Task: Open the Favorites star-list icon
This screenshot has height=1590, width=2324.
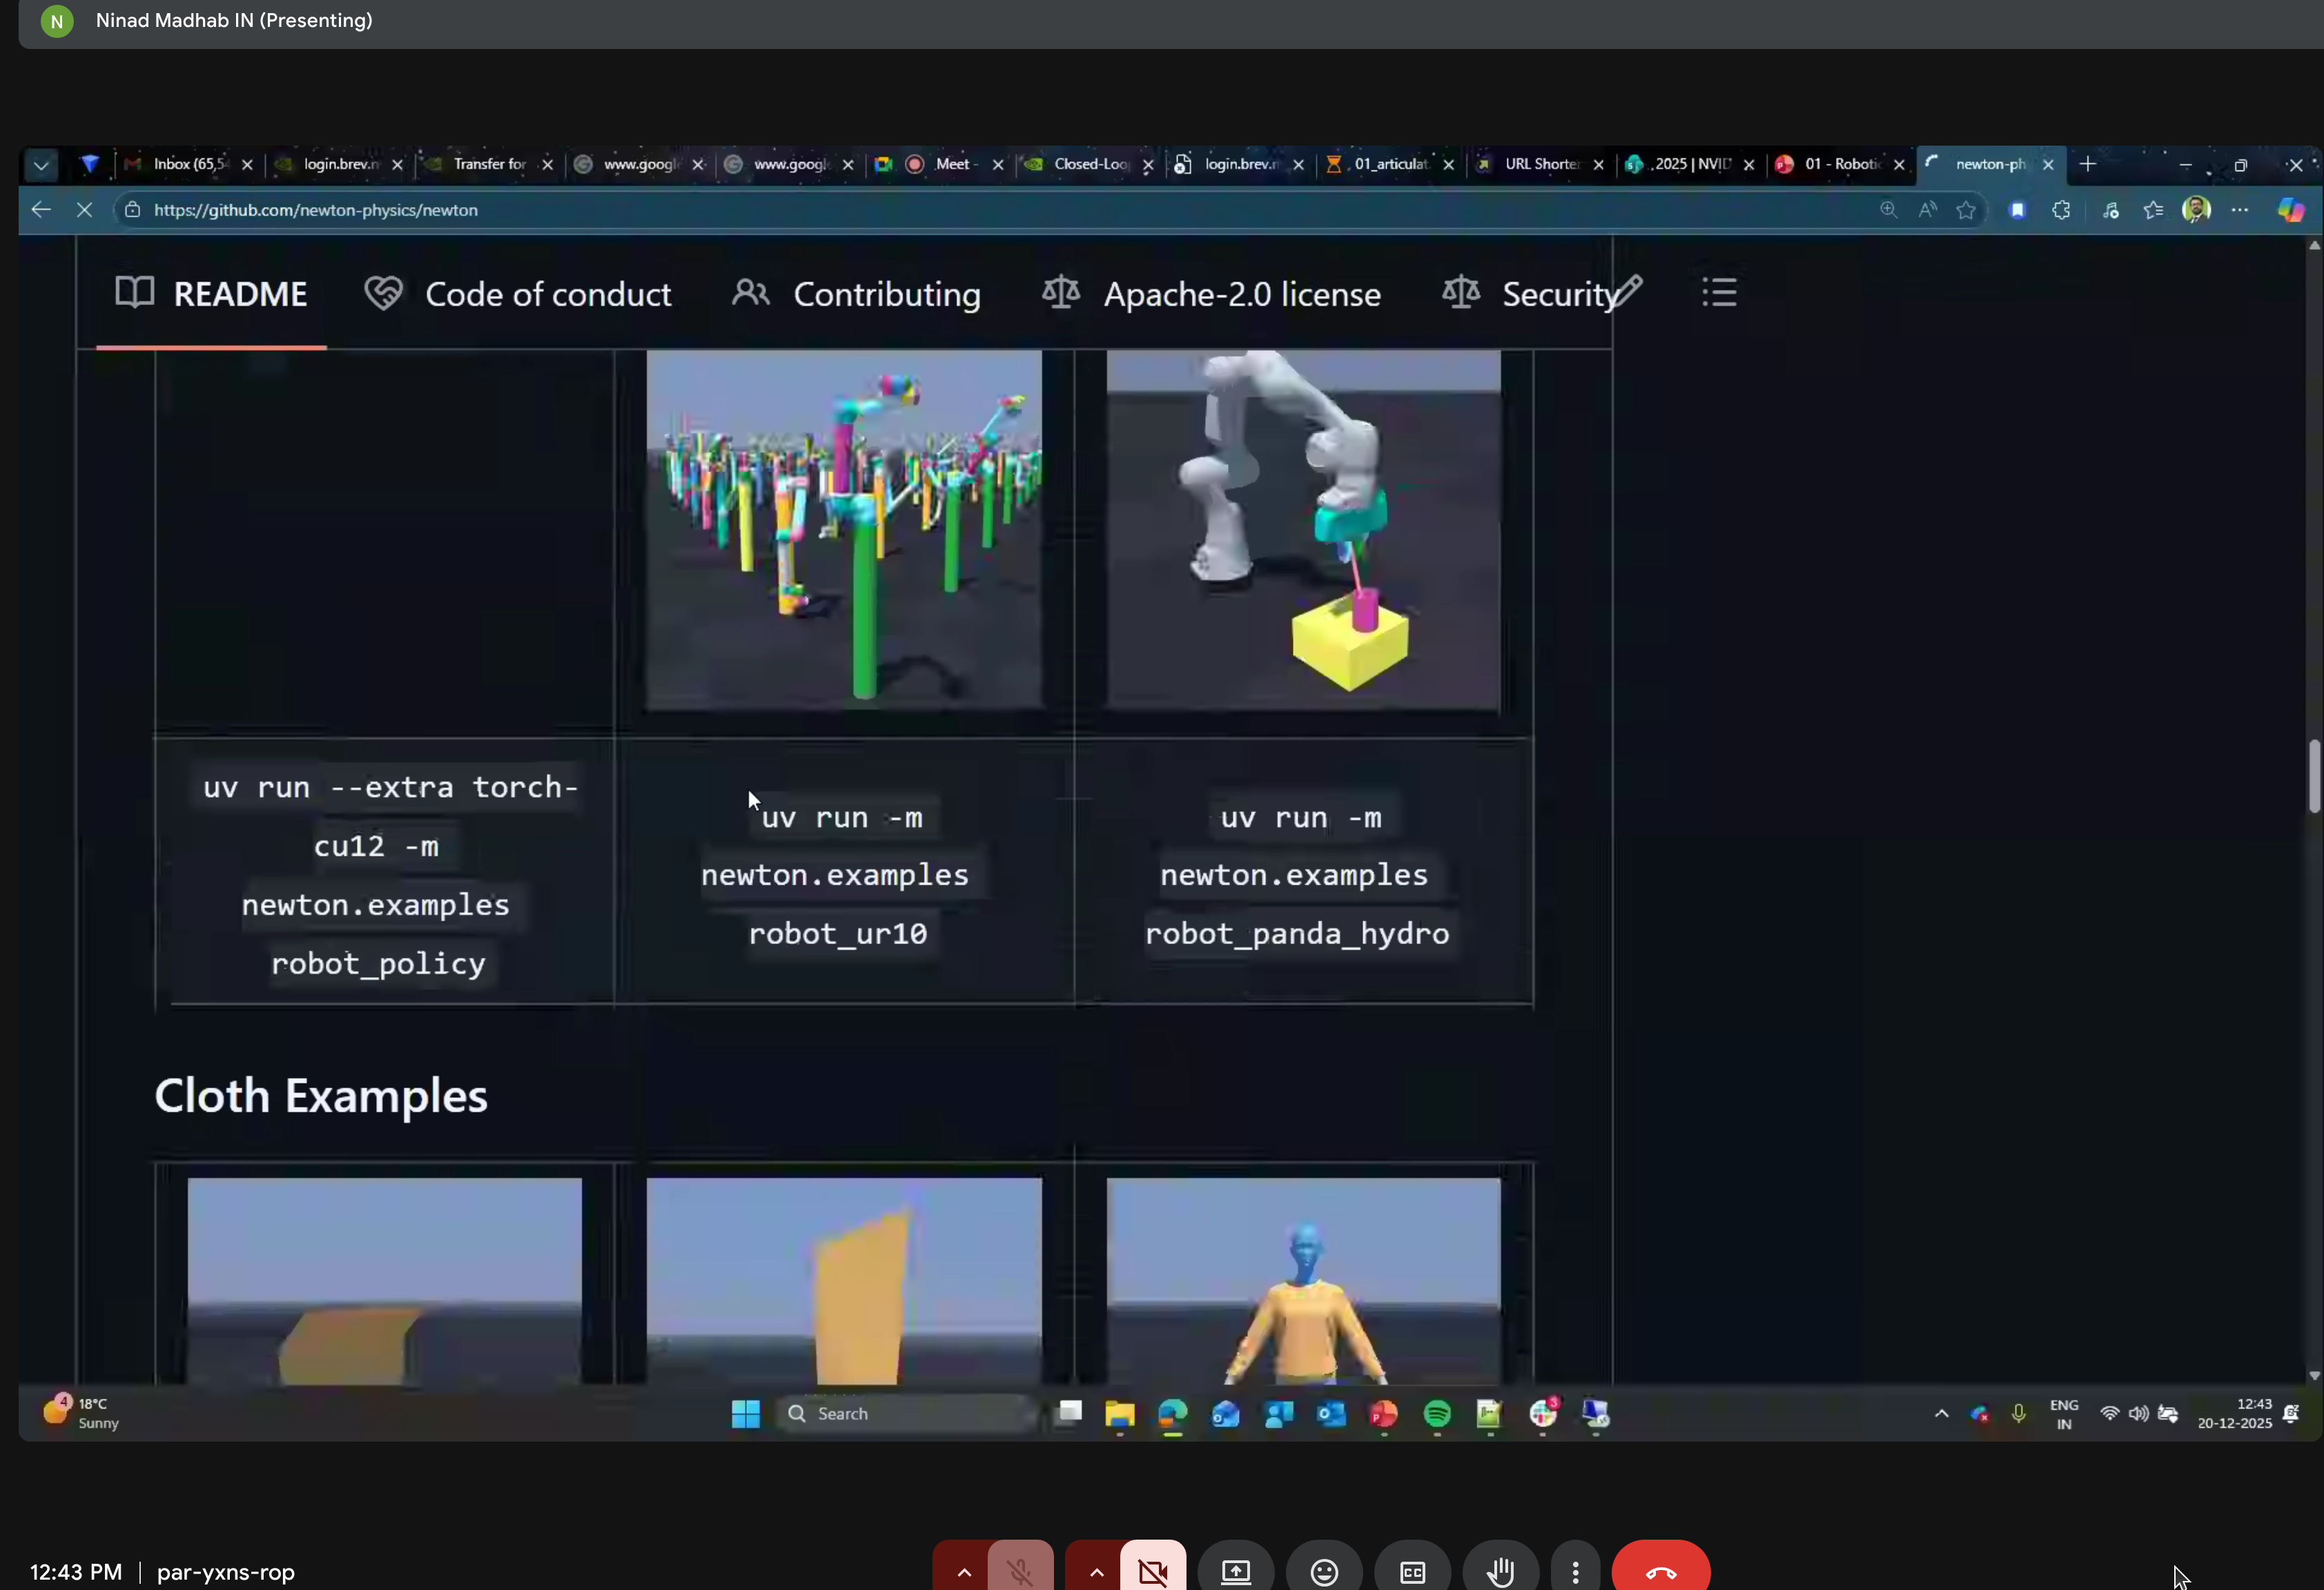Action: [x=2153, y=210]
